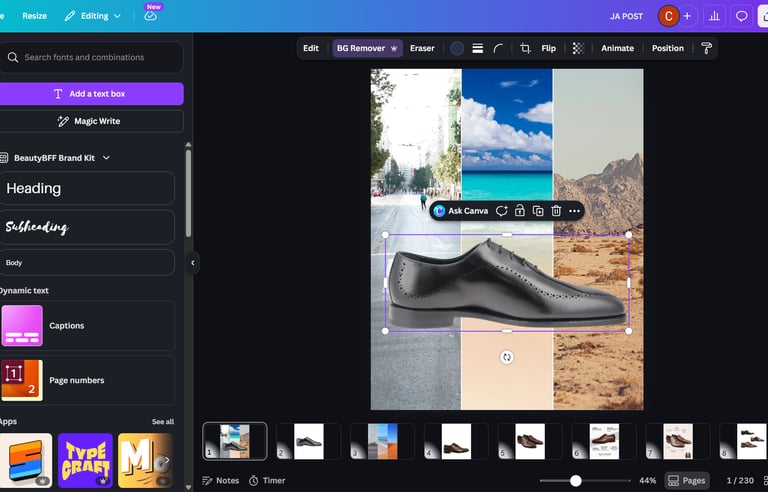Toggle the Pages view button
This screenshot has width=768, height=492.
tap(687, 480)
